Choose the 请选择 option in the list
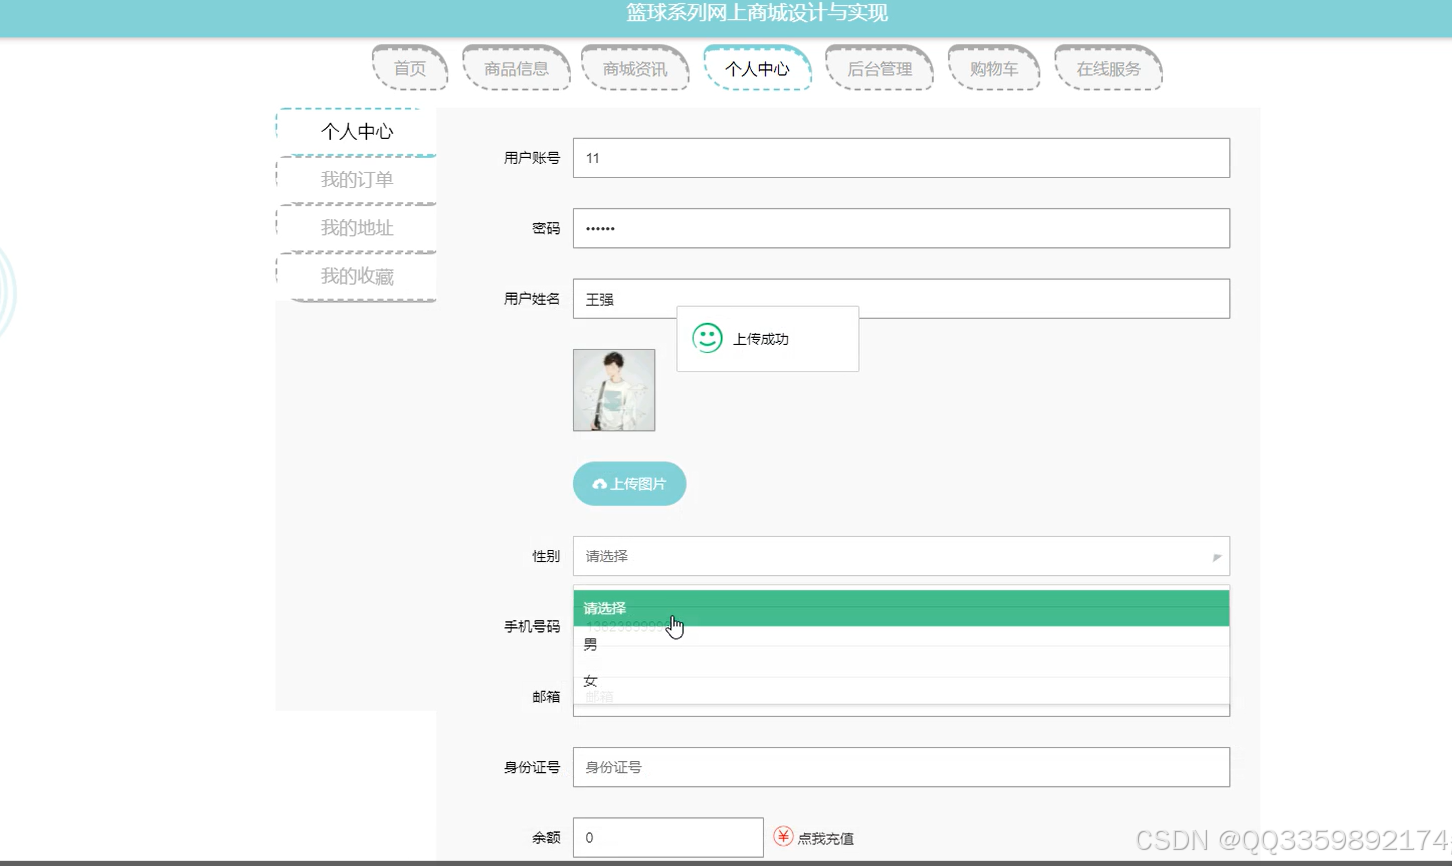Screen dimensions: 1452x866 [901, 608]
